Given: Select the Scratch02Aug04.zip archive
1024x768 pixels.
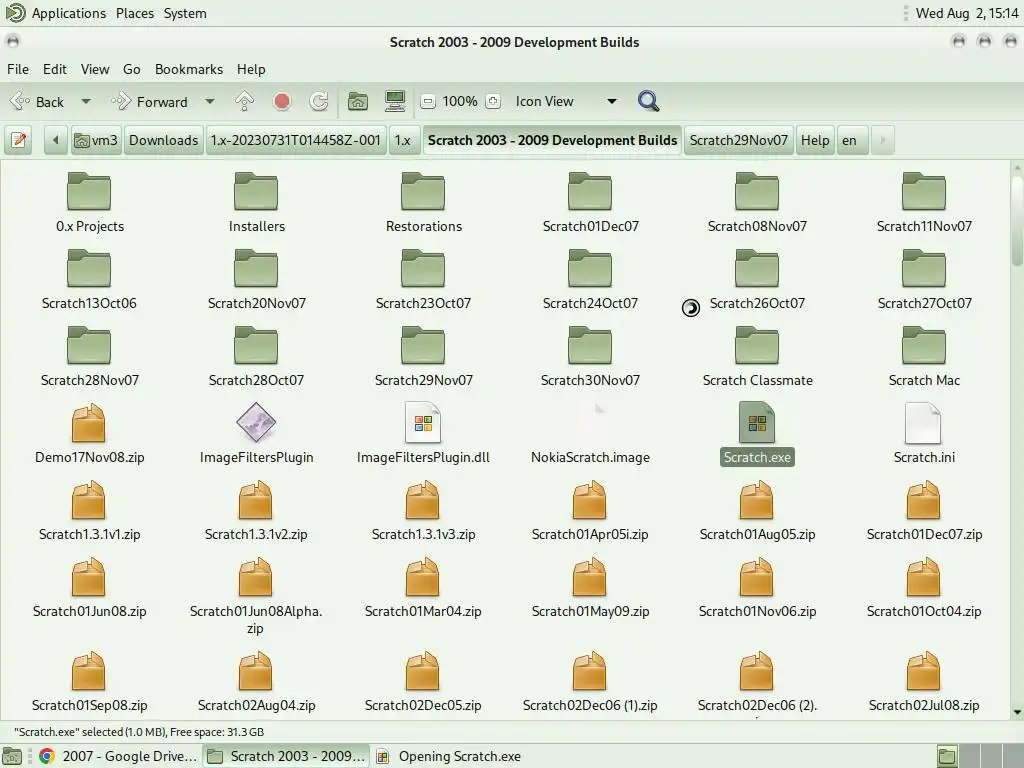Looking at the screenshot, I should pyautogui.click(x=256, y=682).
